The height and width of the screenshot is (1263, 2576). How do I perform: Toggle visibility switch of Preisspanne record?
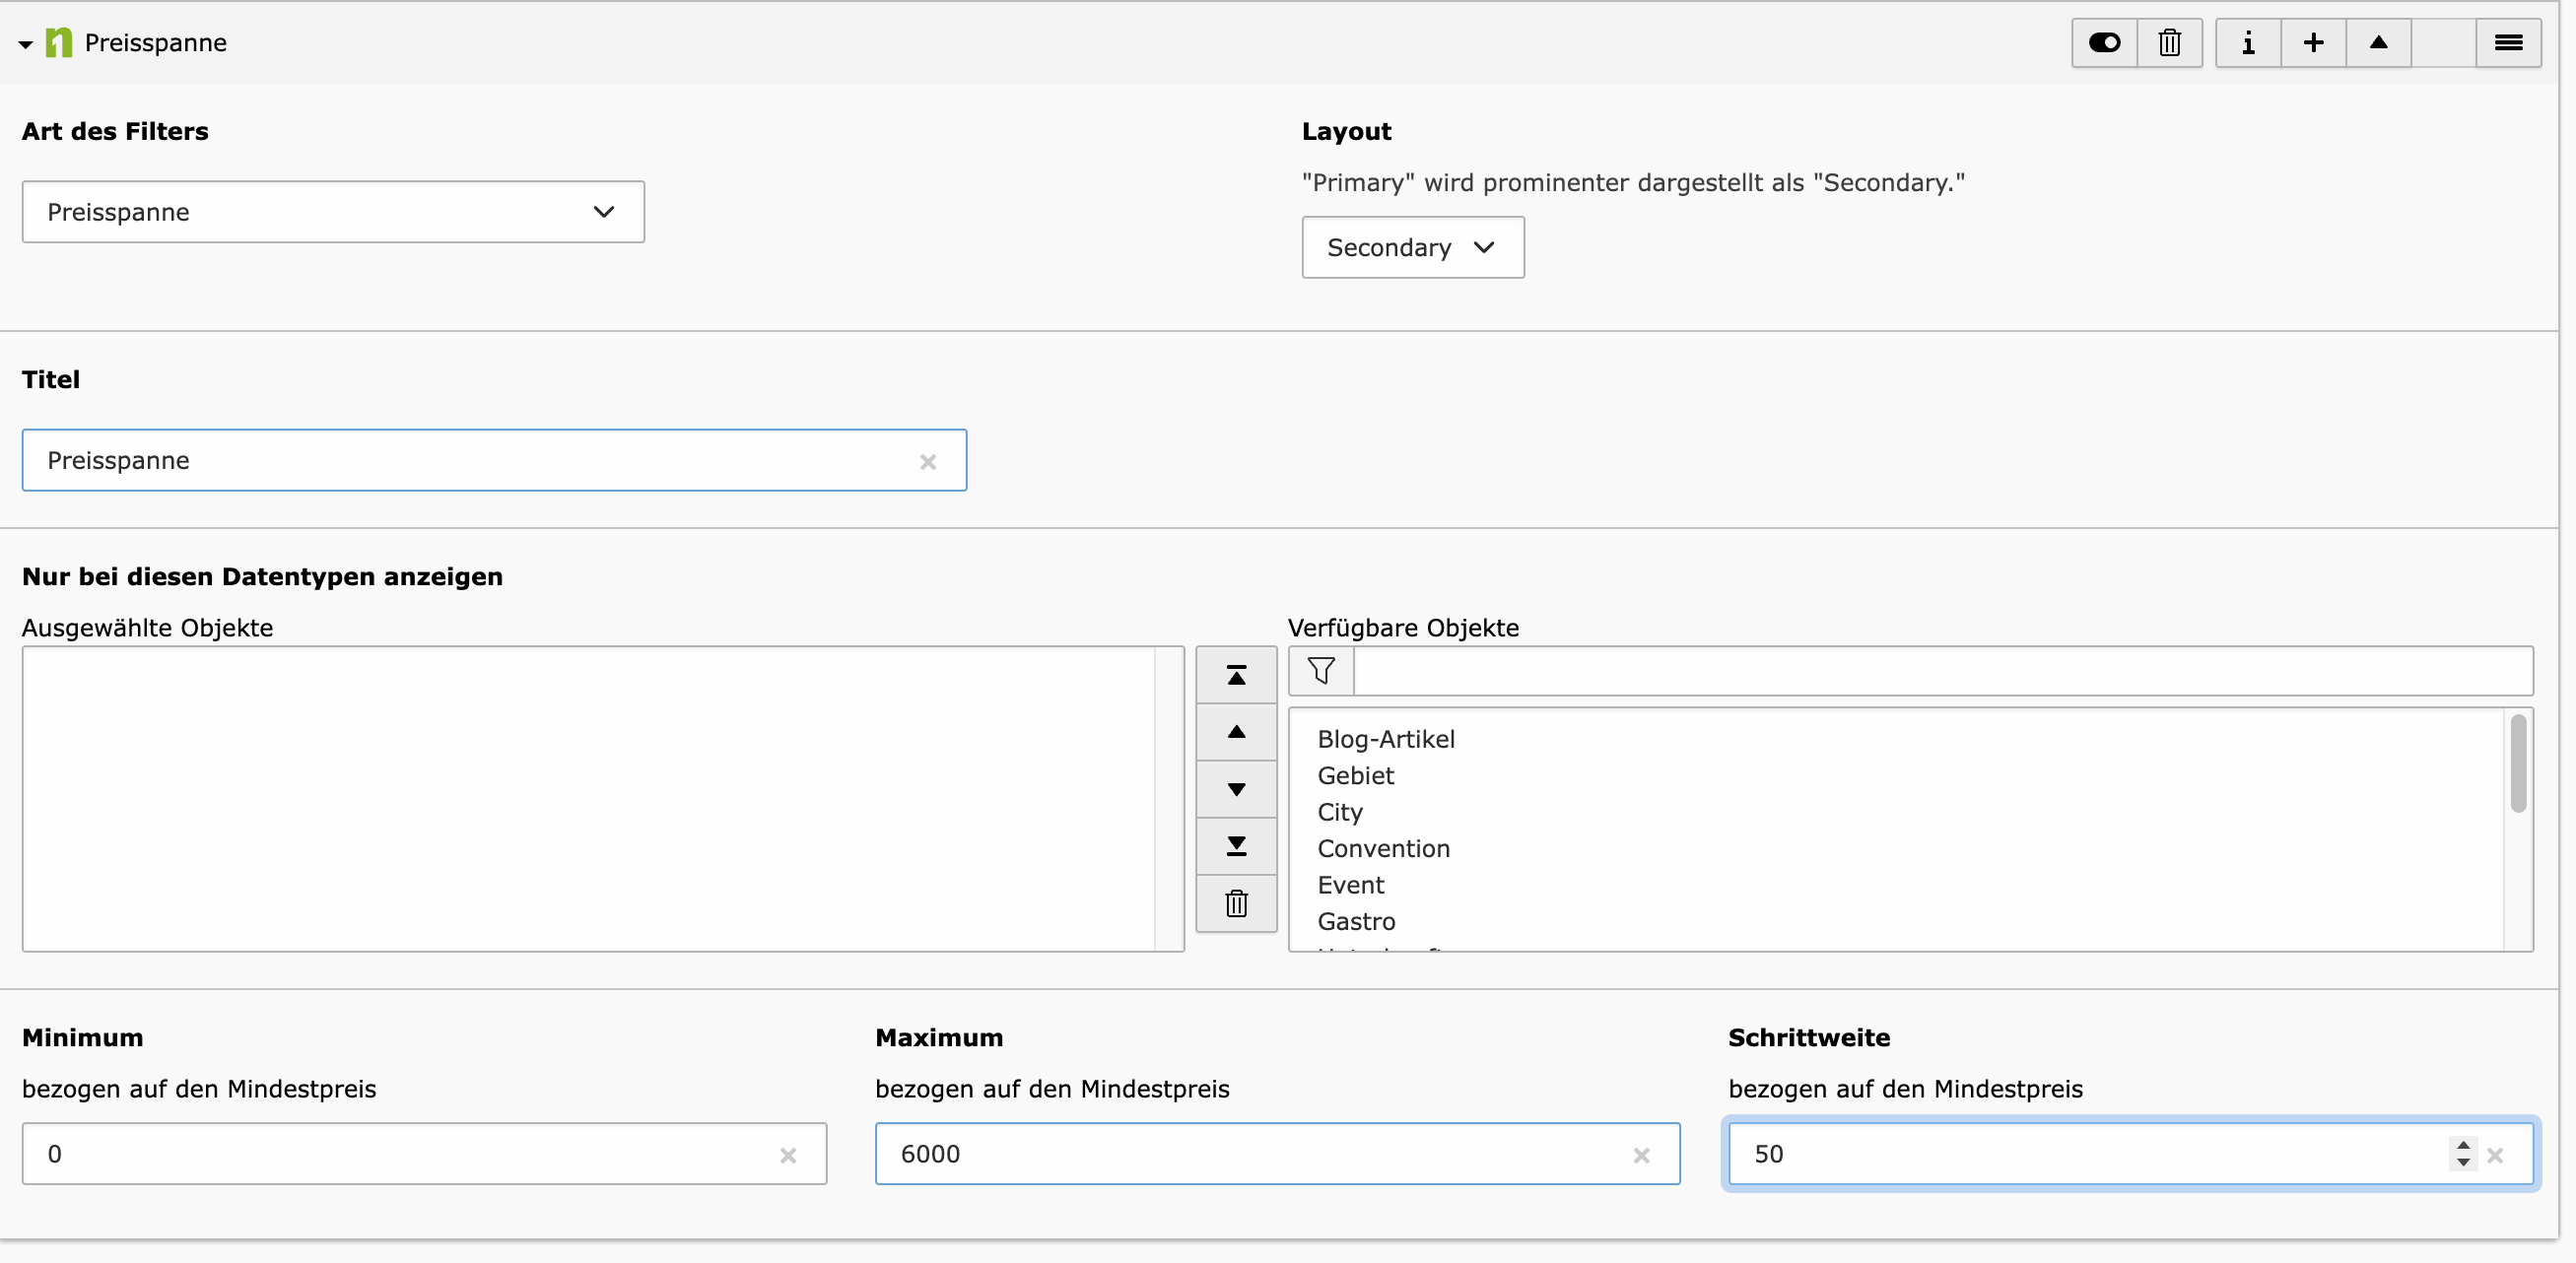(x=2104, y=43)
